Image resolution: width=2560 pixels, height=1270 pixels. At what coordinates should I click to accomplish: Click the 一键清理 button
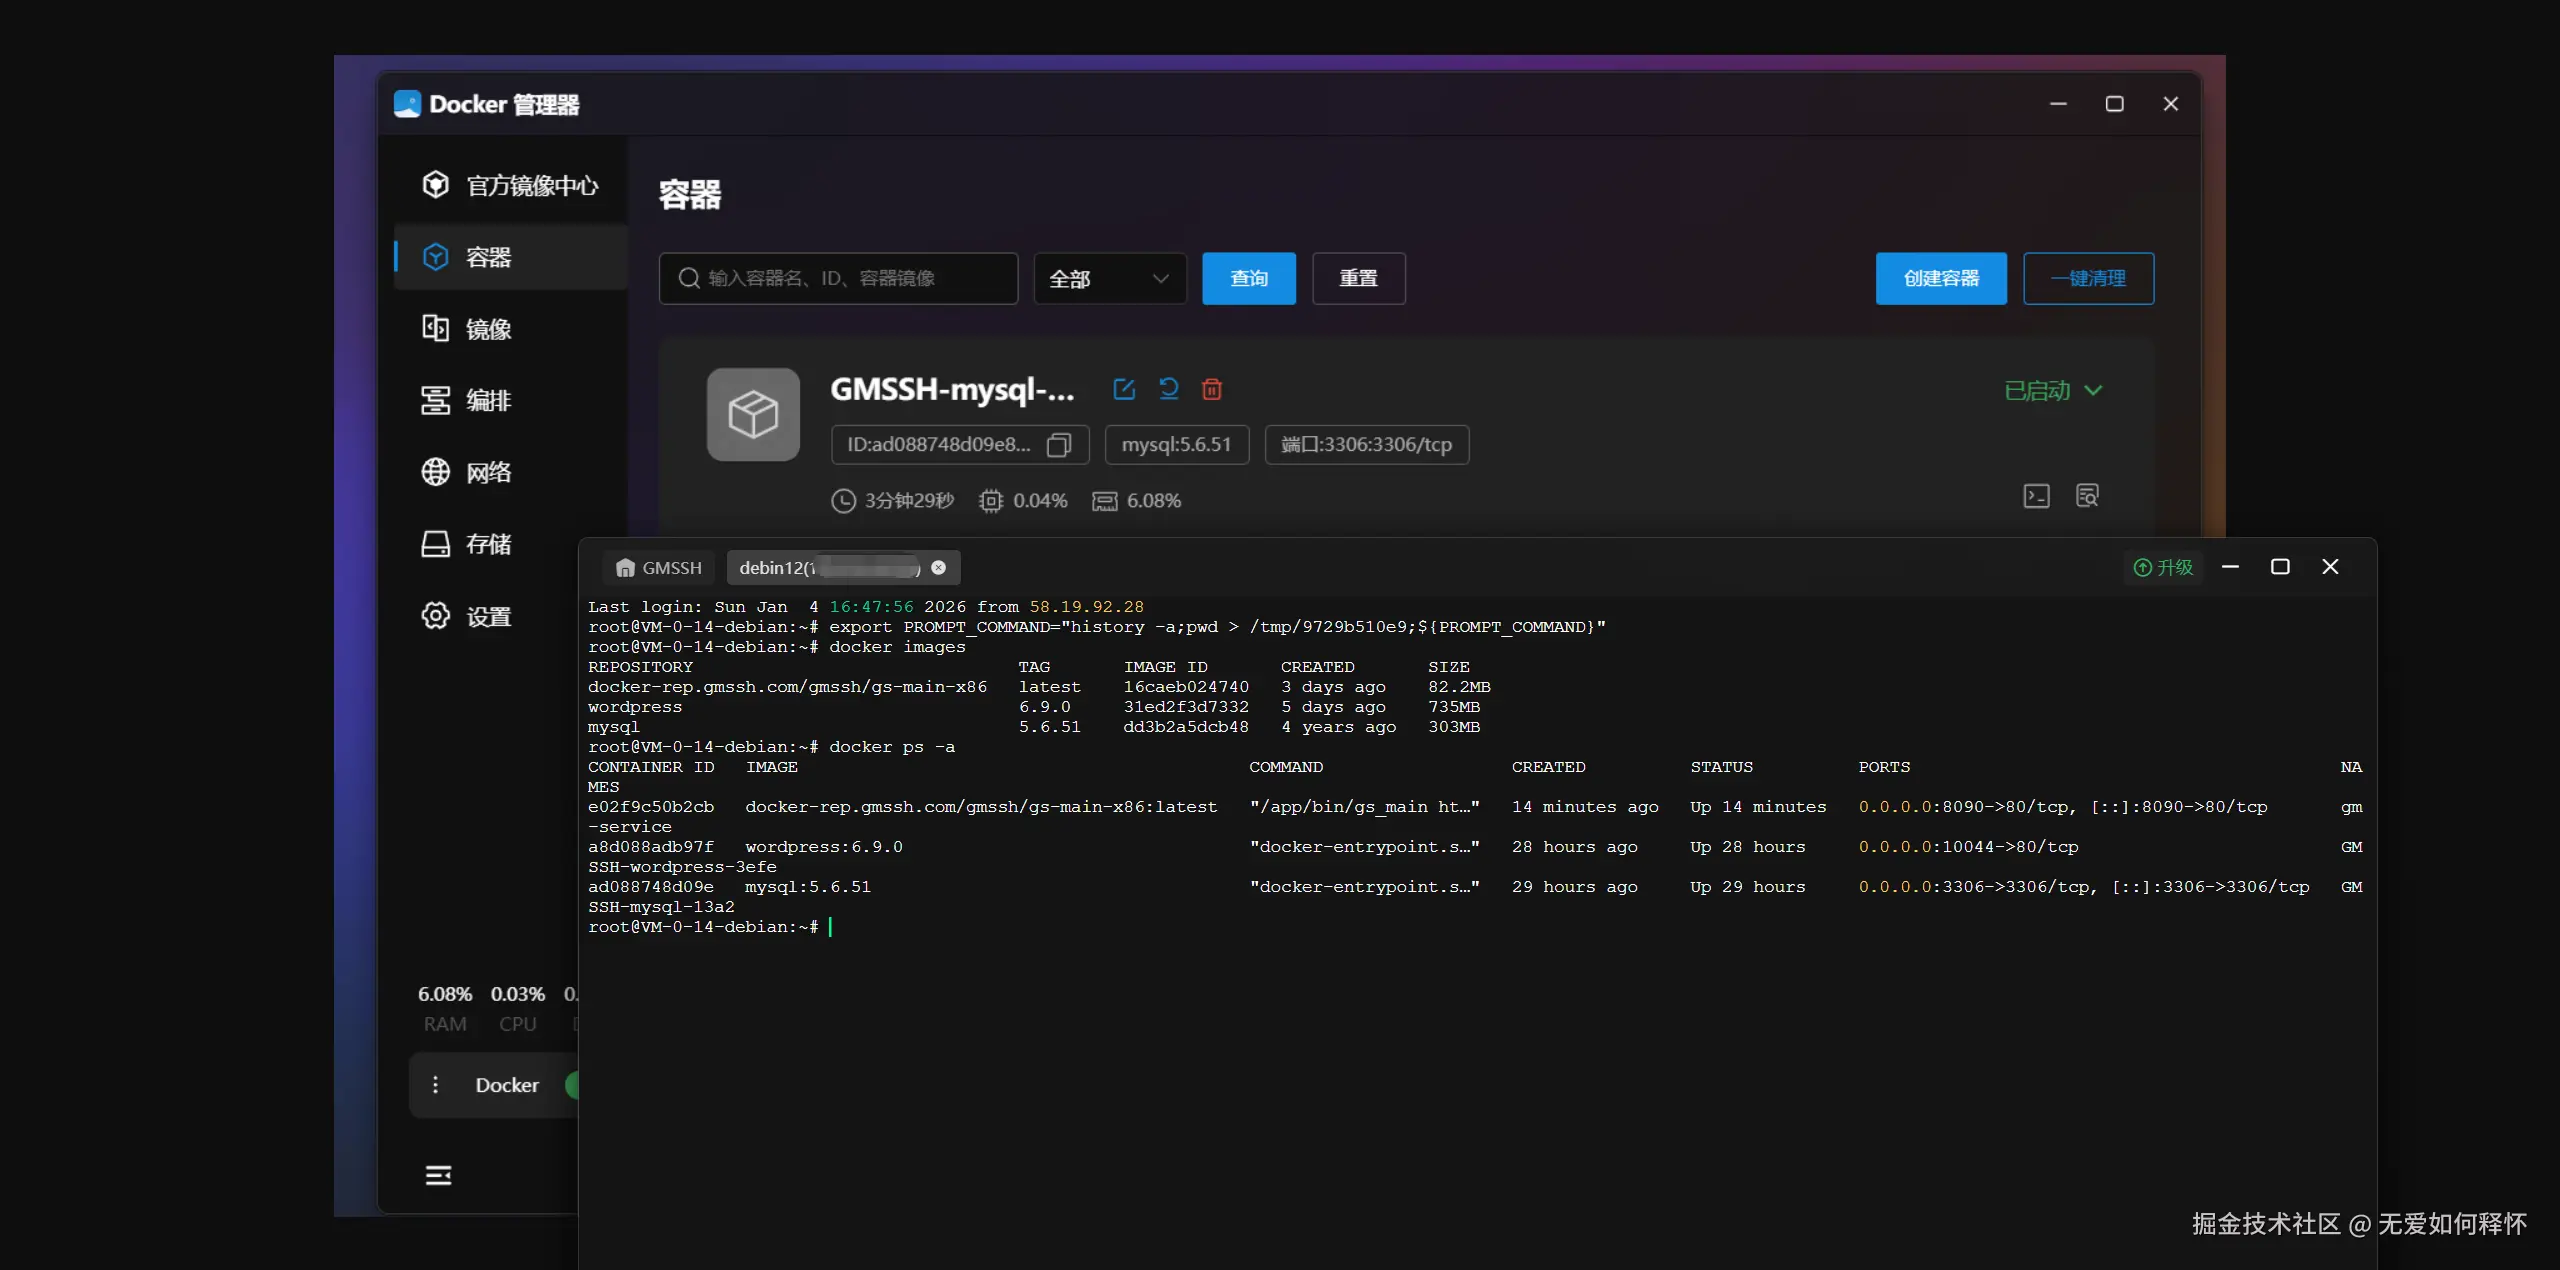[x=2088, y=279]
